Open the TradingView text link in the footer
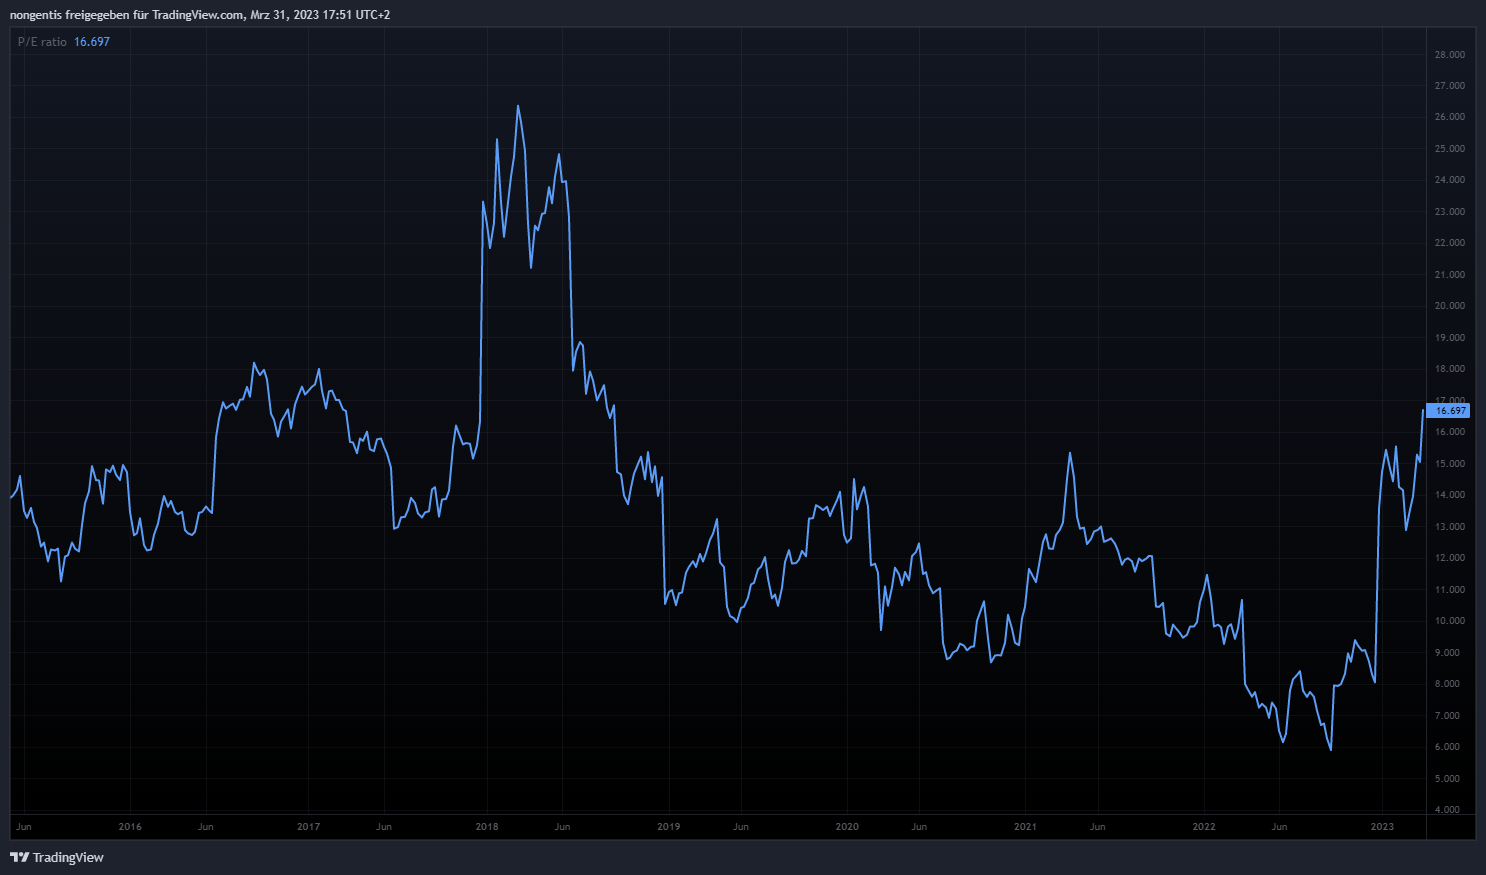The image size is (1486, 875). (68, 857)
